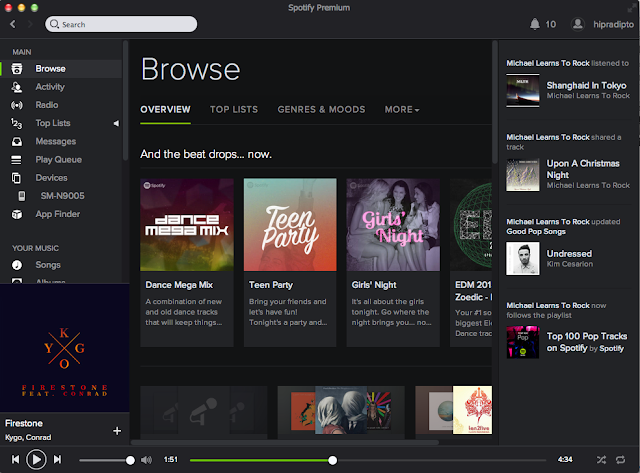Add Firestone to Your Music with plus icon
Screen dimensions: 640x473
pyautogui.click(x=117, y=431)
